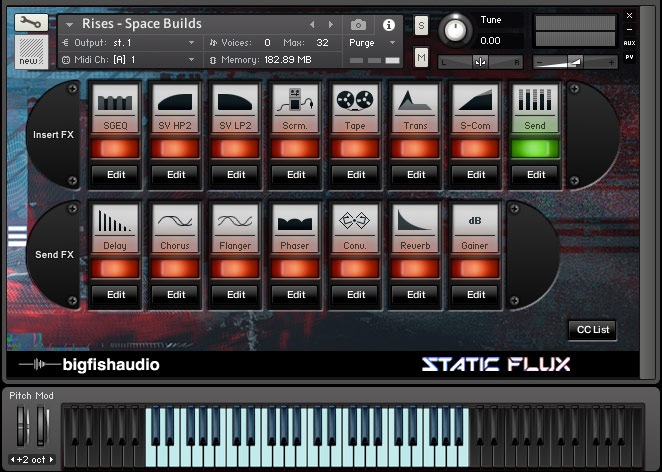Viewport: 662px width, 472px height.
Task: Click the Tune value 0.00
Action: pos(491,41)
